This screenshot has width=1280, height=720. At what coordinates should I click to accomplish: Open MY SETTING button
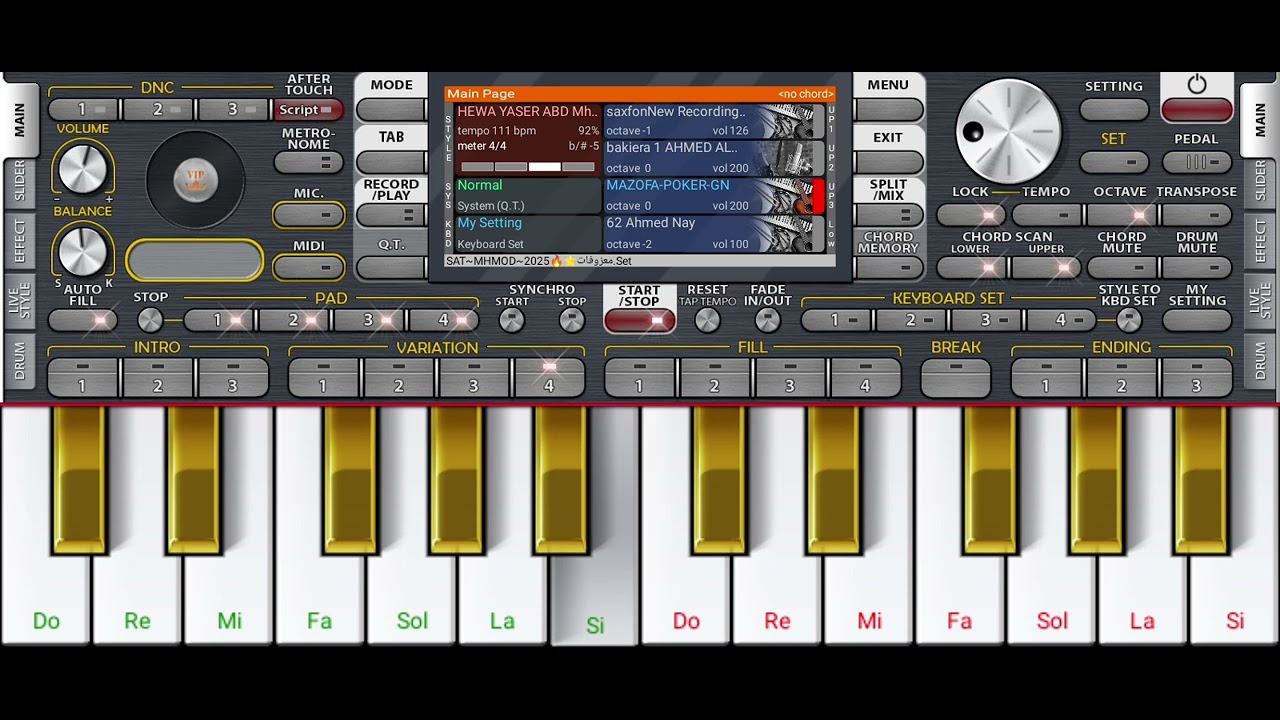[1197, 320]
